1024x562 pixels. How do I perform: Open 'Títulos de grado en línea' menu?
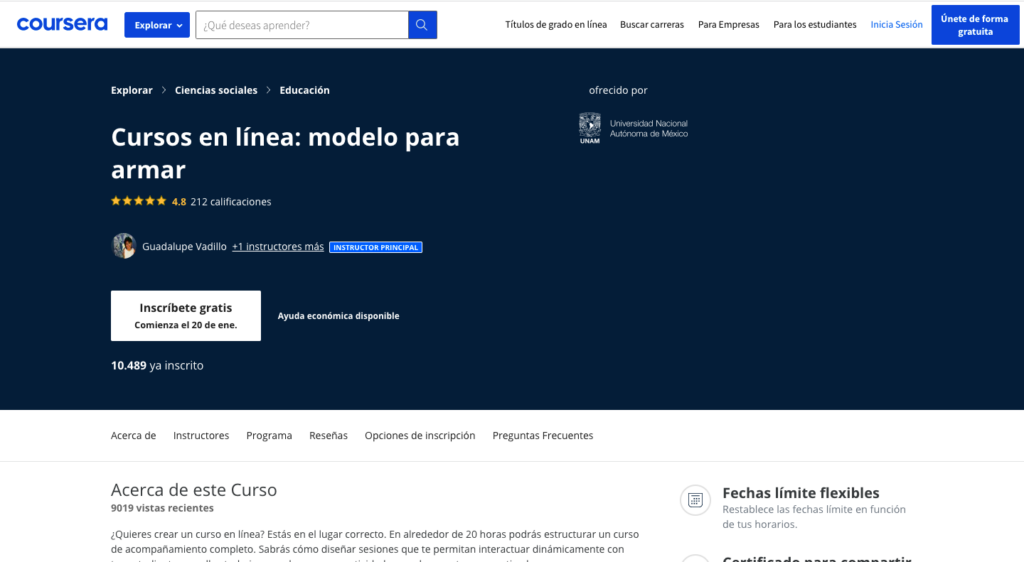pyautogui.click(x=556, y=25)
